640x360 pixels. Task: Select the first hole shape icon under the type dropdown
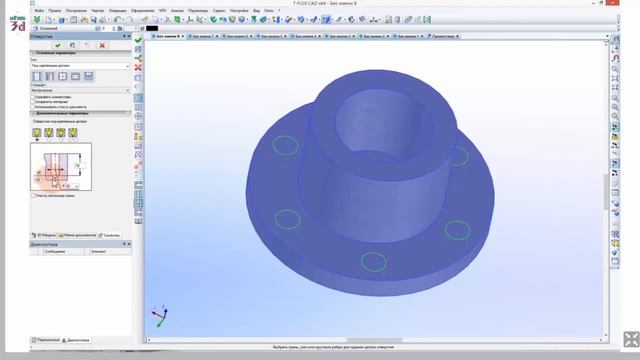[x=37, y=76]
